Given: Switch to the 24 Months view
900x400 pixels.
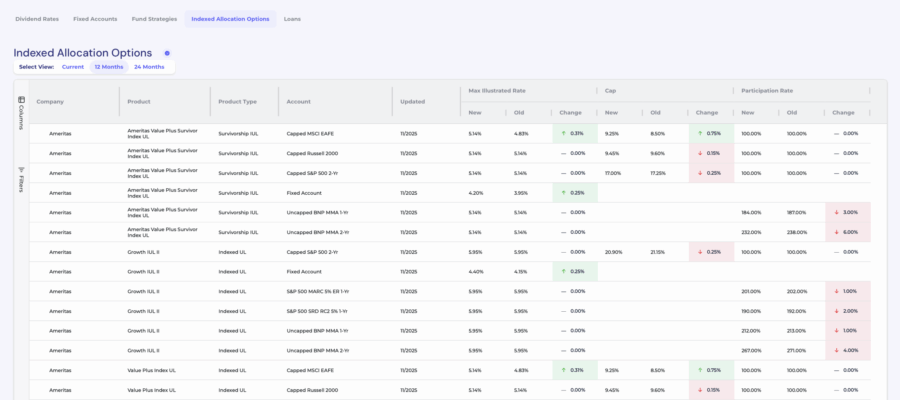Looking at the screenshot, I should click(x=149, y=67).
